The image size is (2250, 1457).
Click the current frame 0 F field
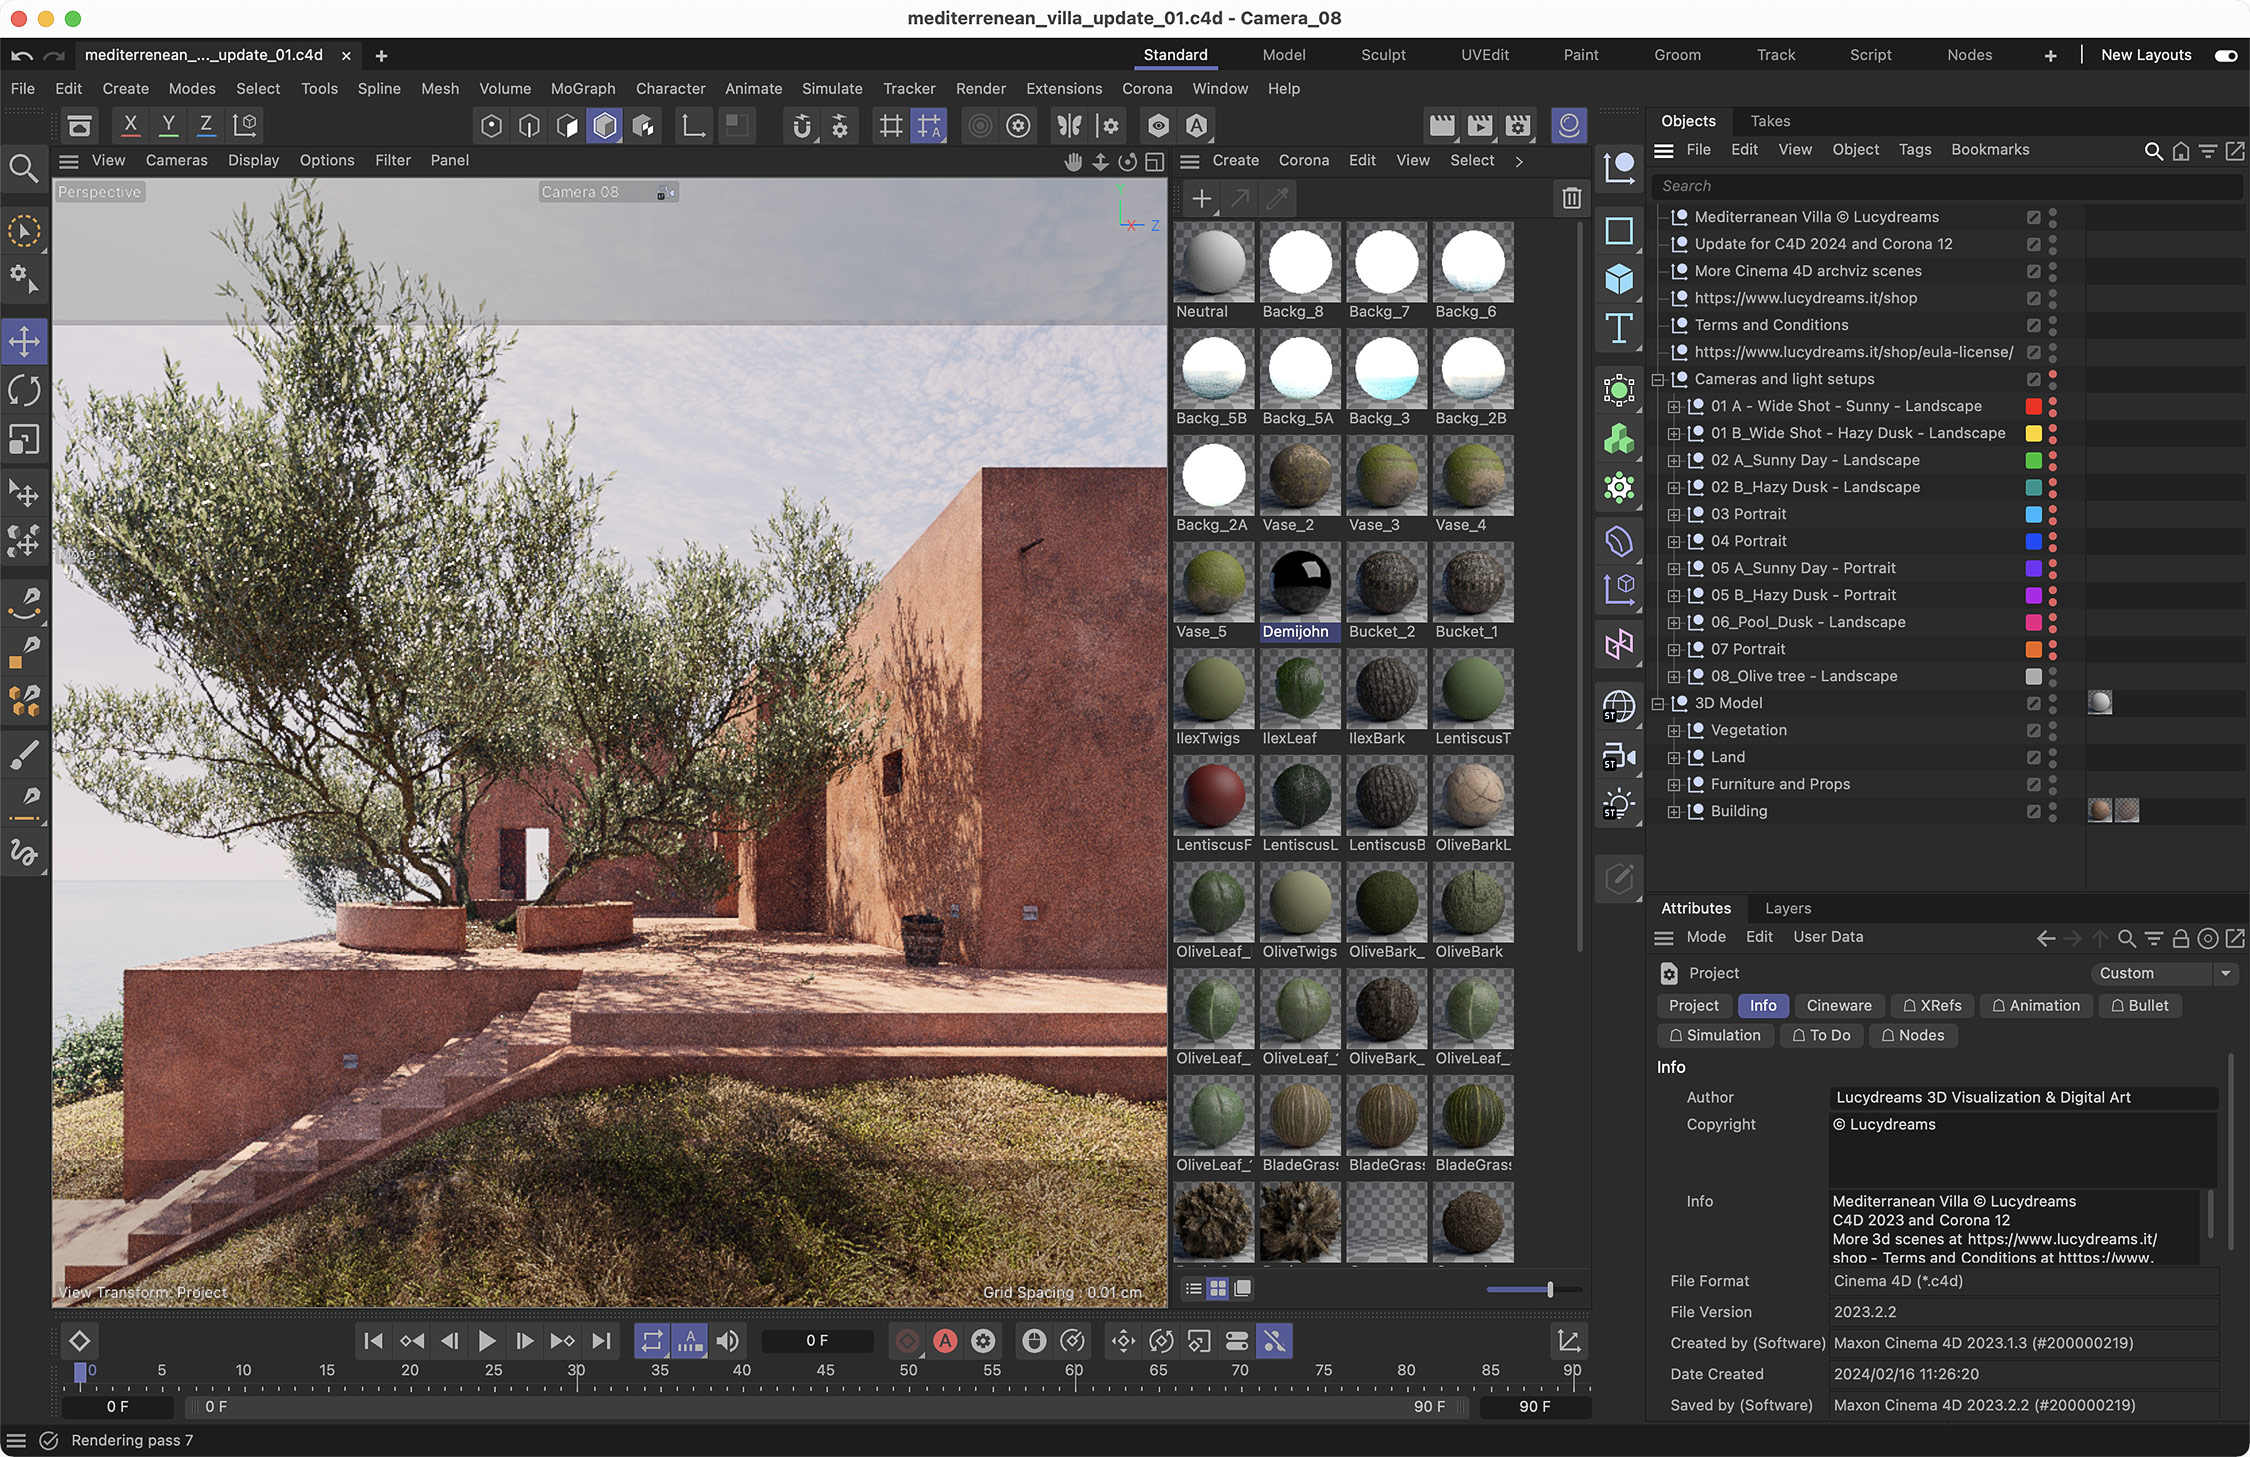[x=817, y=1341]
